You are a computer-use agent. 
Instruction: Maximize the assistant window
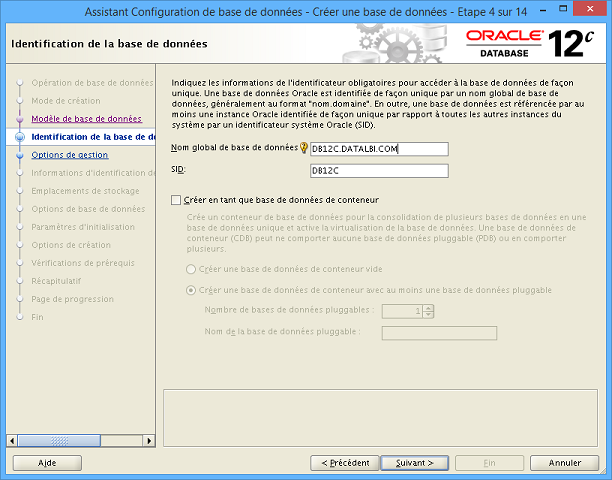point(563,9)
